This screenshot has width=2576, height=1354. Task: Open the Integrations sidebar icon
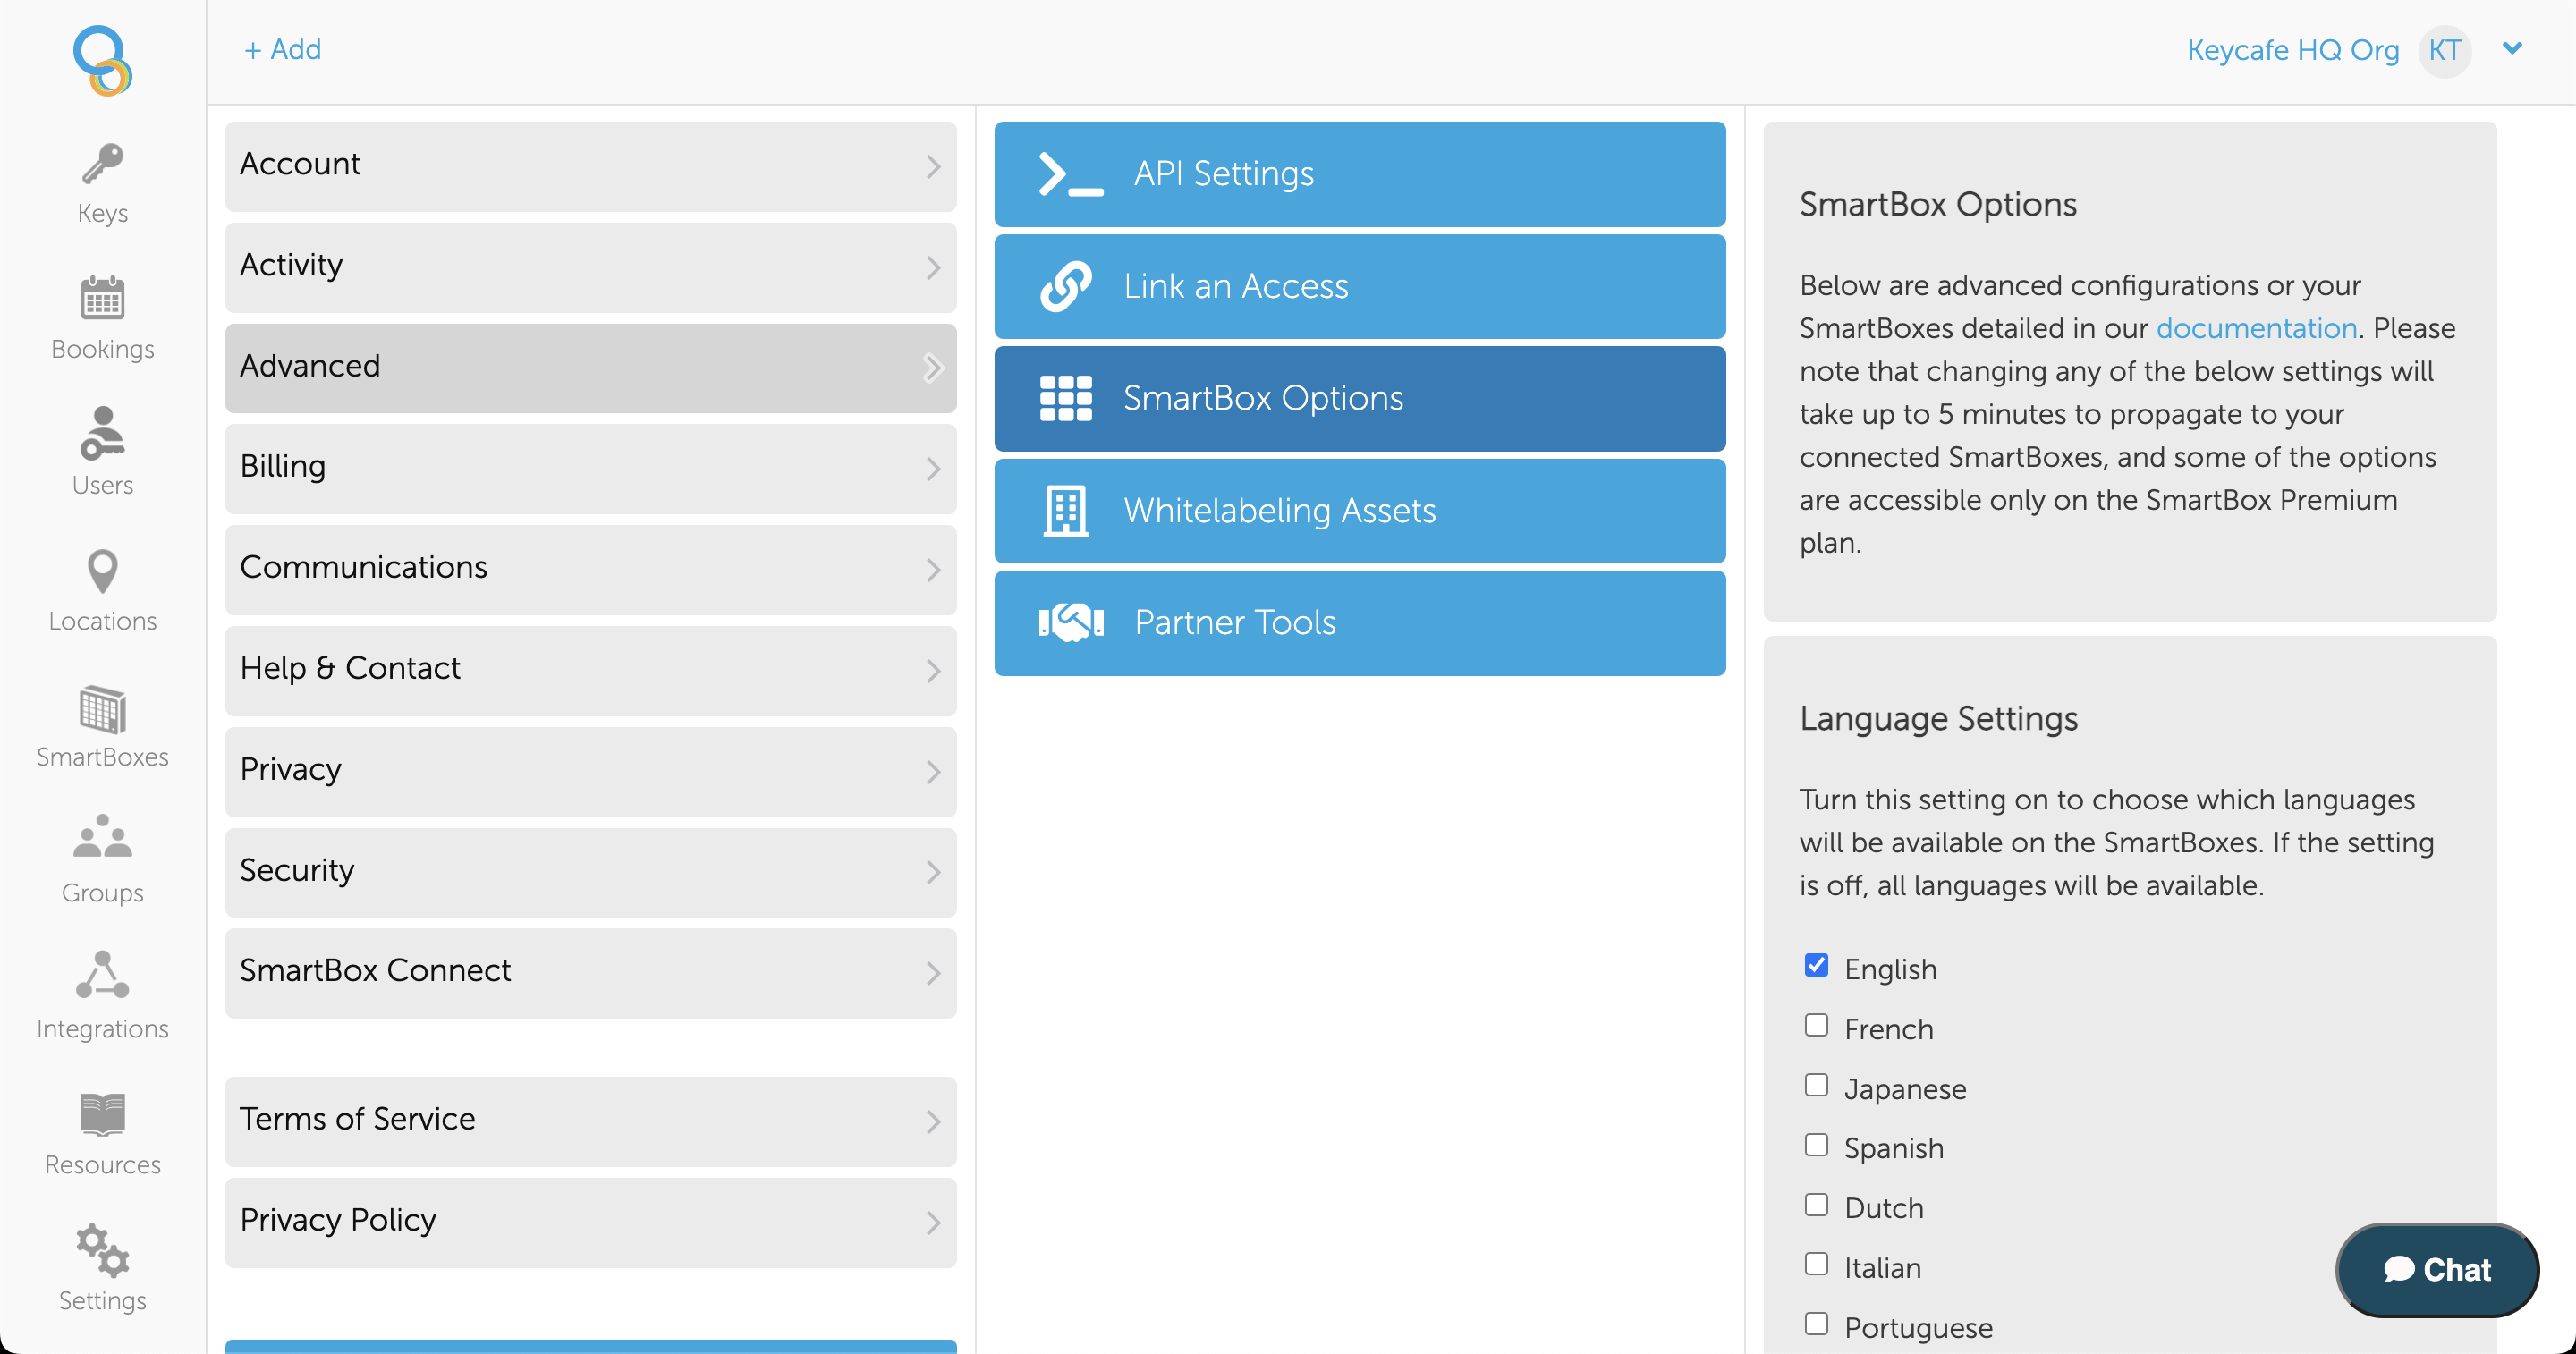point(102,974)
